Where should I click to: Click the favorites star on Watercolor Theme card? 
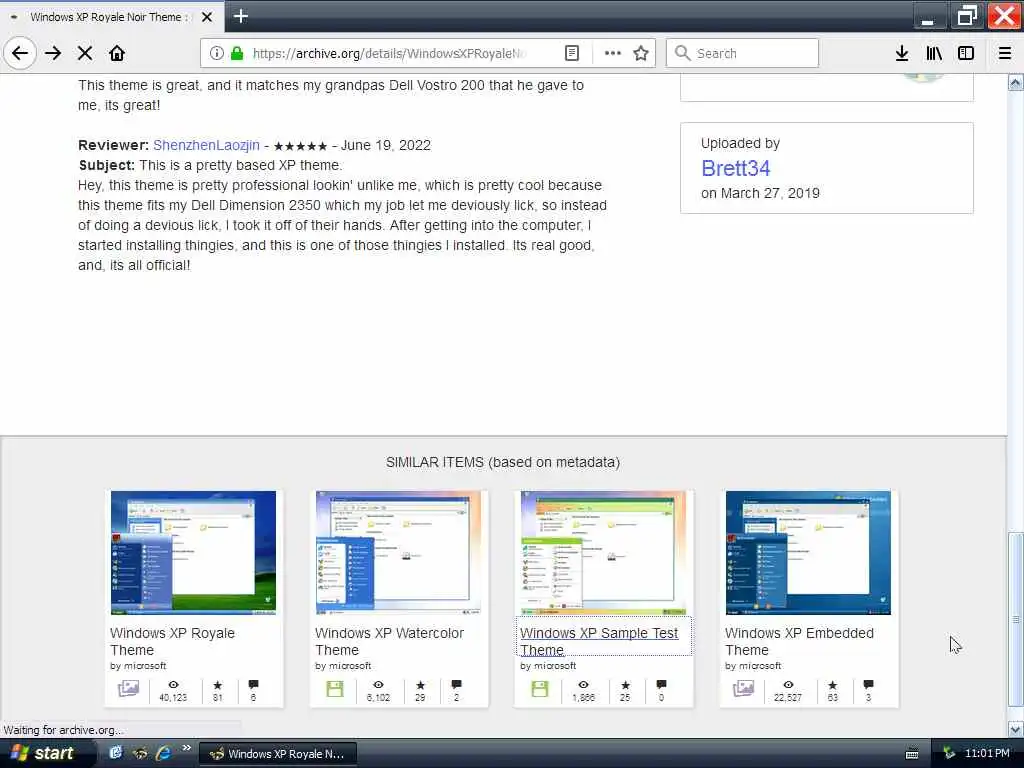[421, 684]
